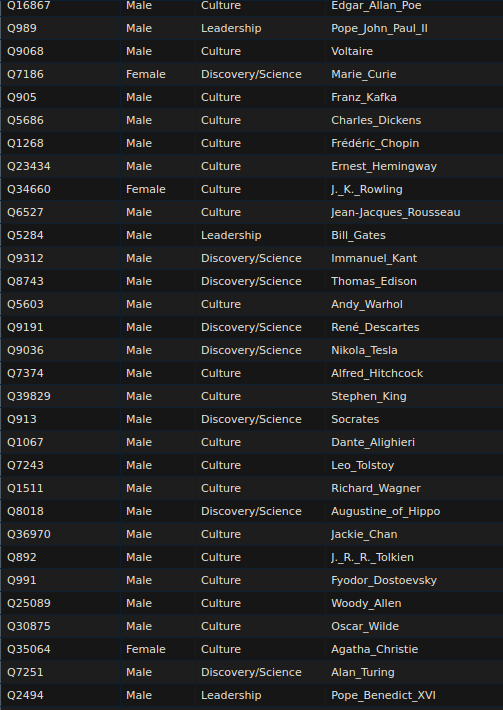Viewport: 503px width, 710px height.
Task: Click the Franz_Kafka cell
Action: pyautogui.click(x=414, y=97)
